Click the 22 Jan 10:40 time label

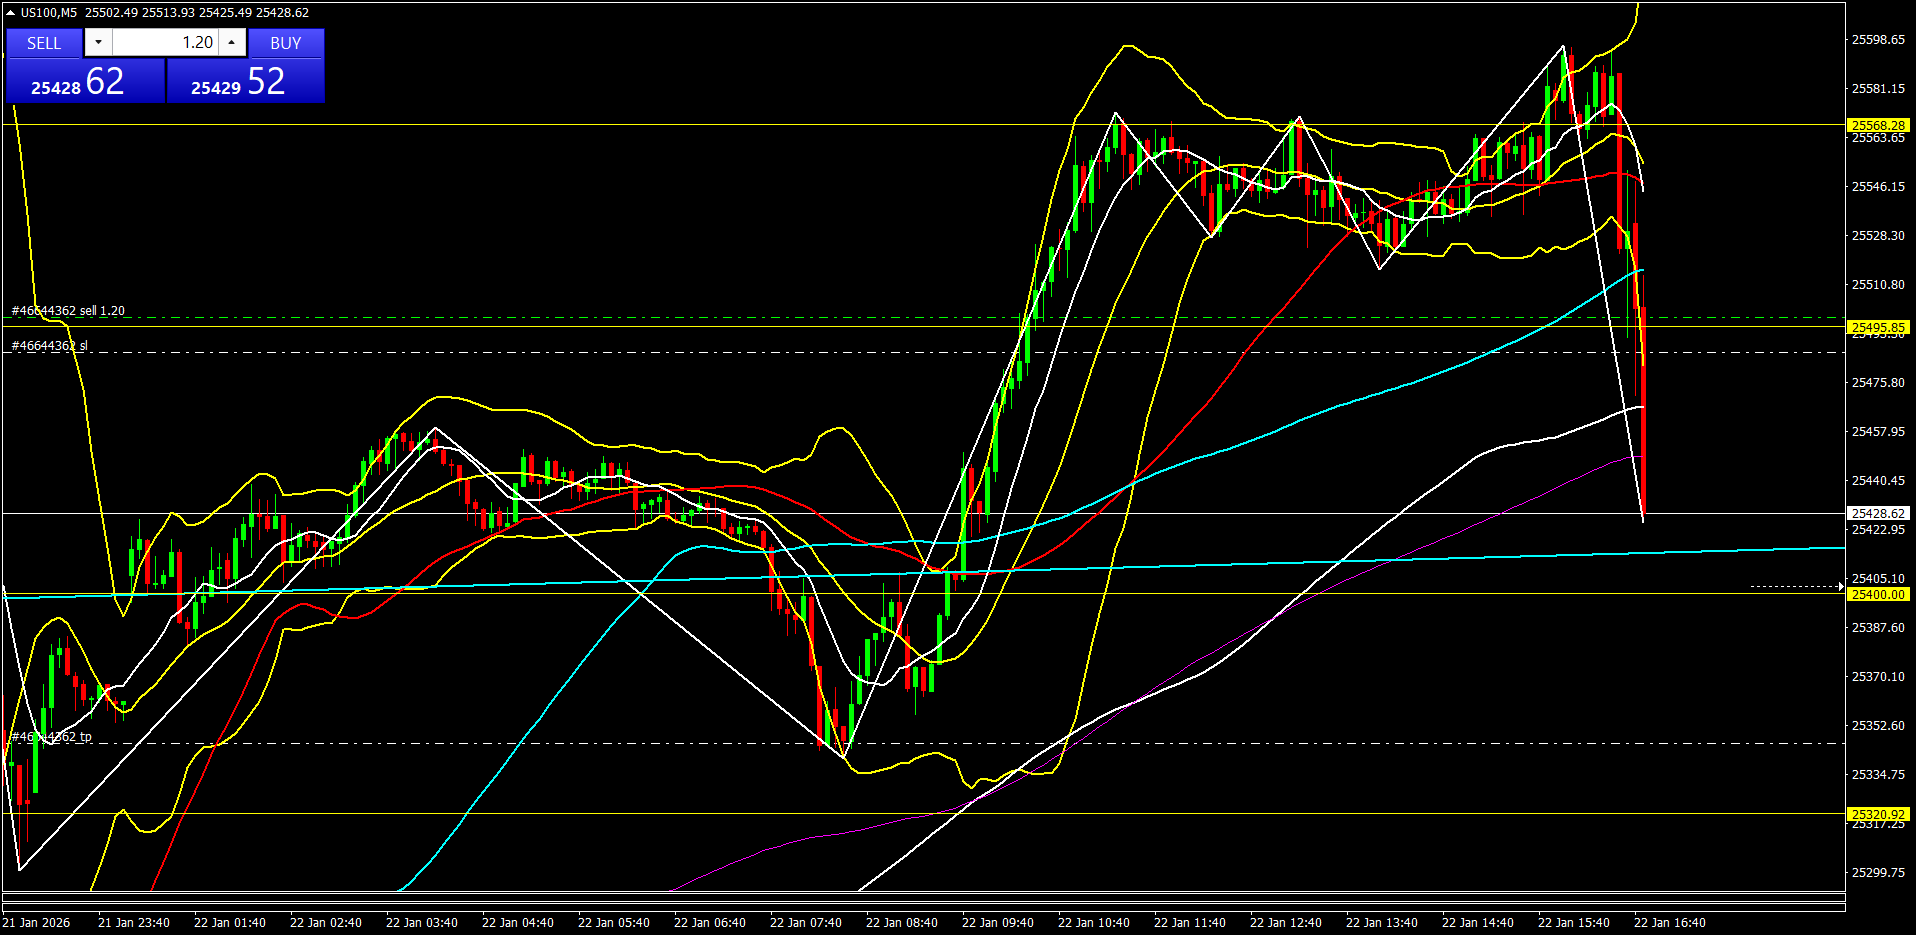1093,923
